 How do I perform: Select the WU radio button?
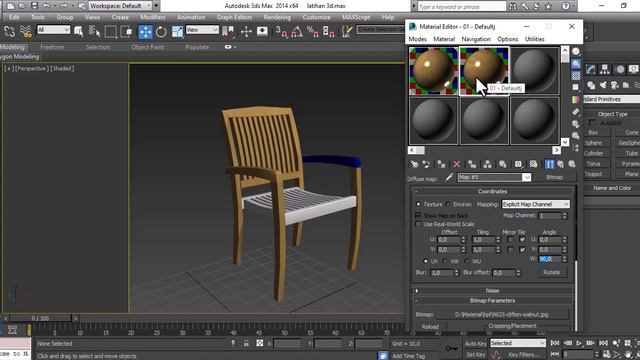tap(467, 261)
